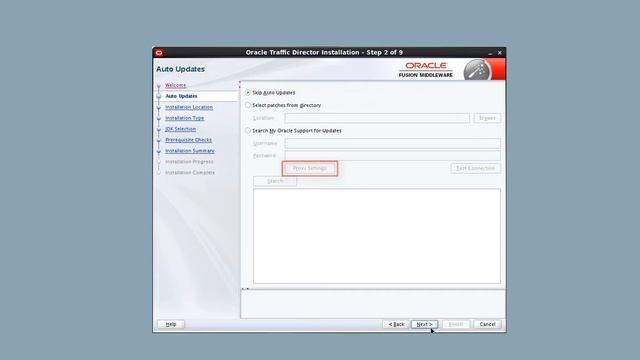Click the Installation Summary step node icon
640x360 pixels.
click(159, 152)
